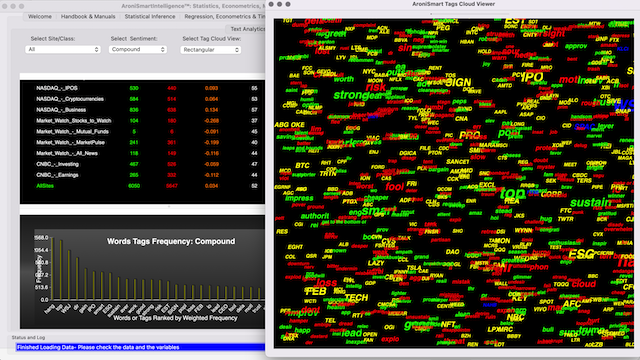Open the Tag Cloud View dropdown set to Rectangular
640x360 pixels.
[211, 50]
